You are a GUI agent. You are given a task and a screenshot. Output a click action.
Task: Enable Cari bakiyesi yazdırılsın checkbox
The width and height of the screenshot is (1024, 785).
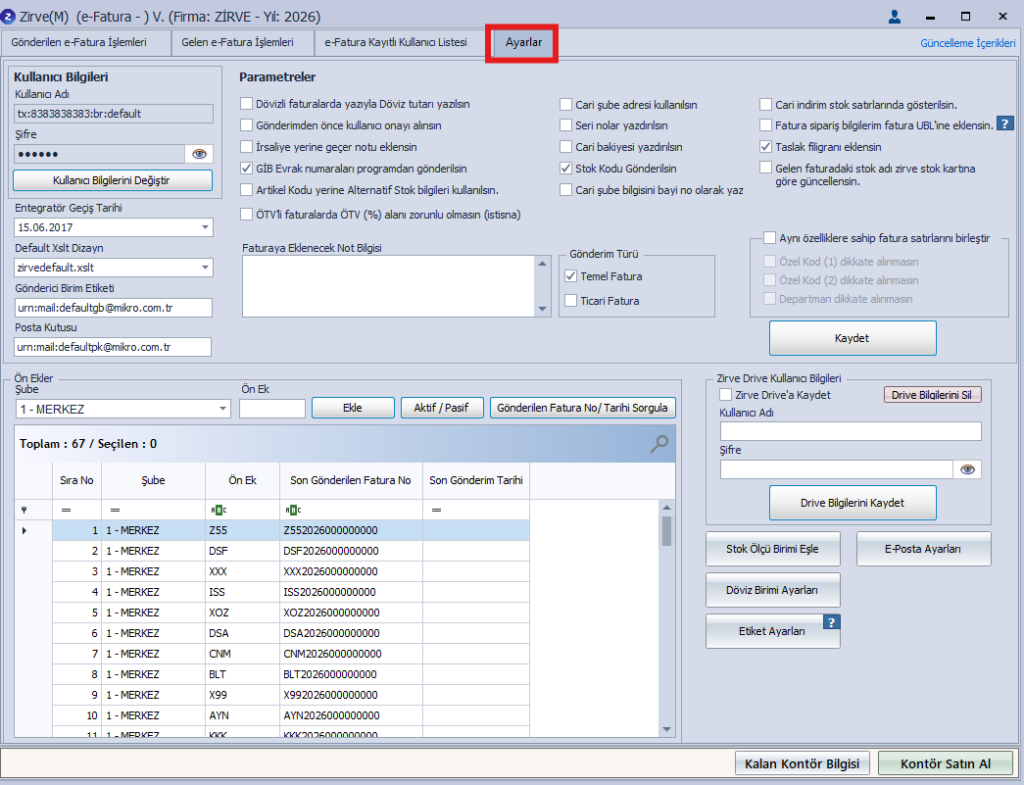pos(566,146)
